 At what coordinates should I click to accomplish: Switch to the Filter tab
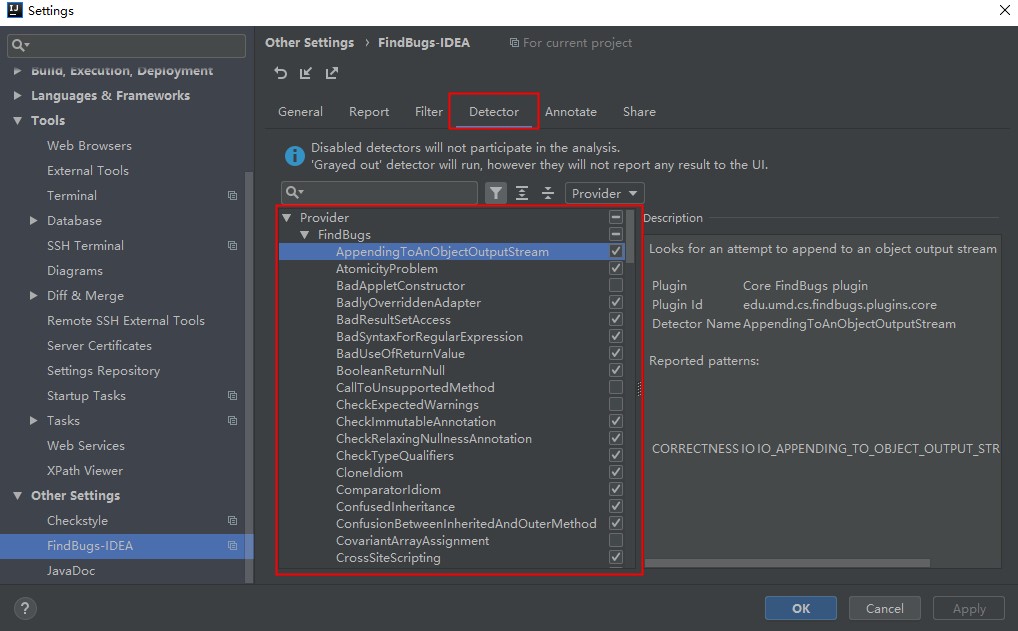click(x=428, y=112)
